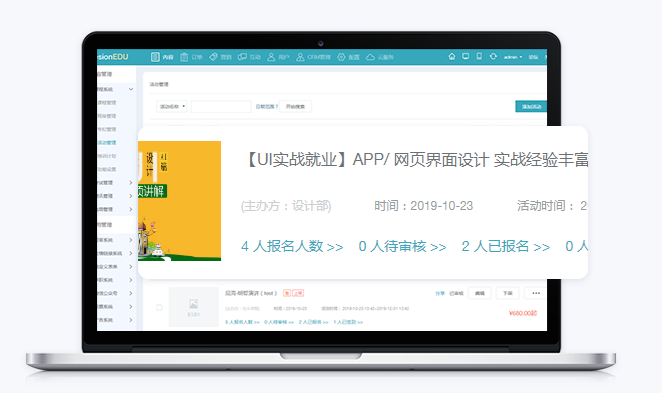662x393 pixels.
Task: Open 0 人待审核 link in enlarged card
Action: [402, 246]
